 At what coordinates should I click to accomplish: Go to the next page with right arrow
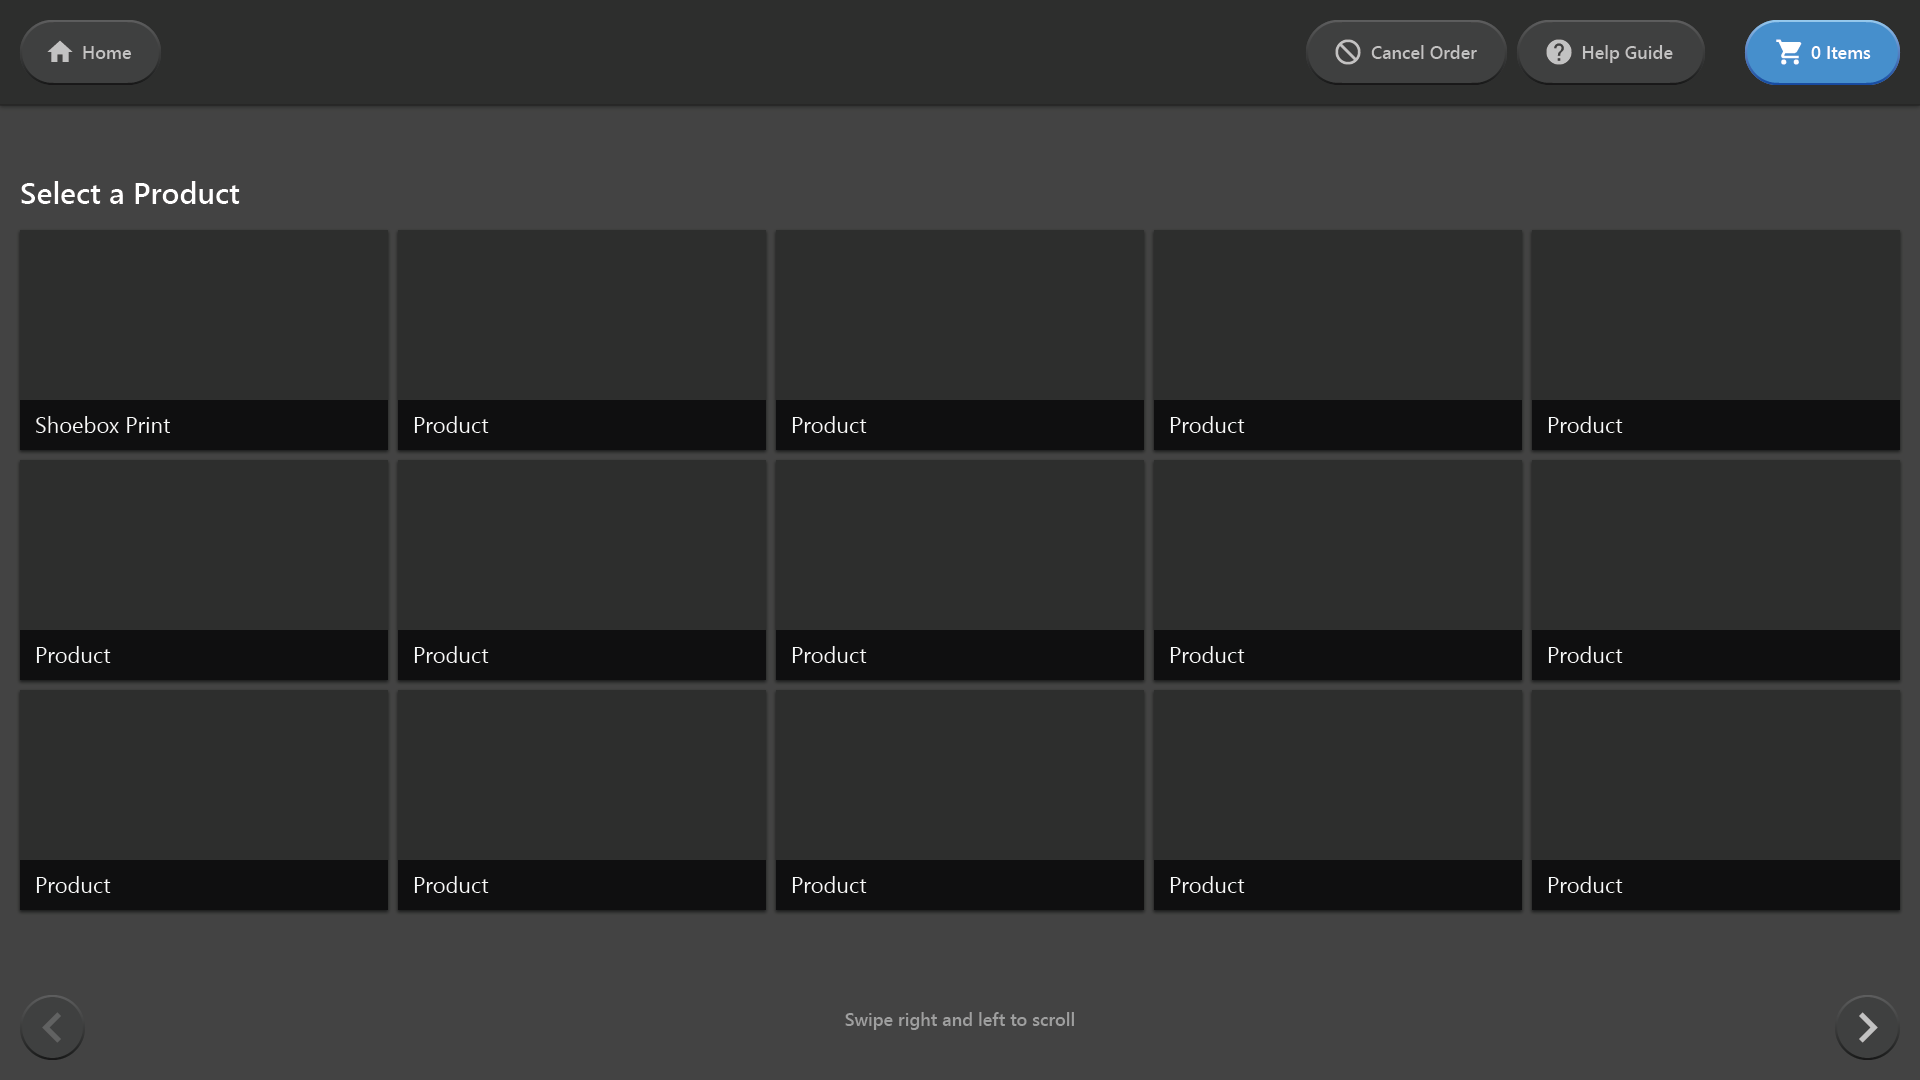pos(1867,1027)
